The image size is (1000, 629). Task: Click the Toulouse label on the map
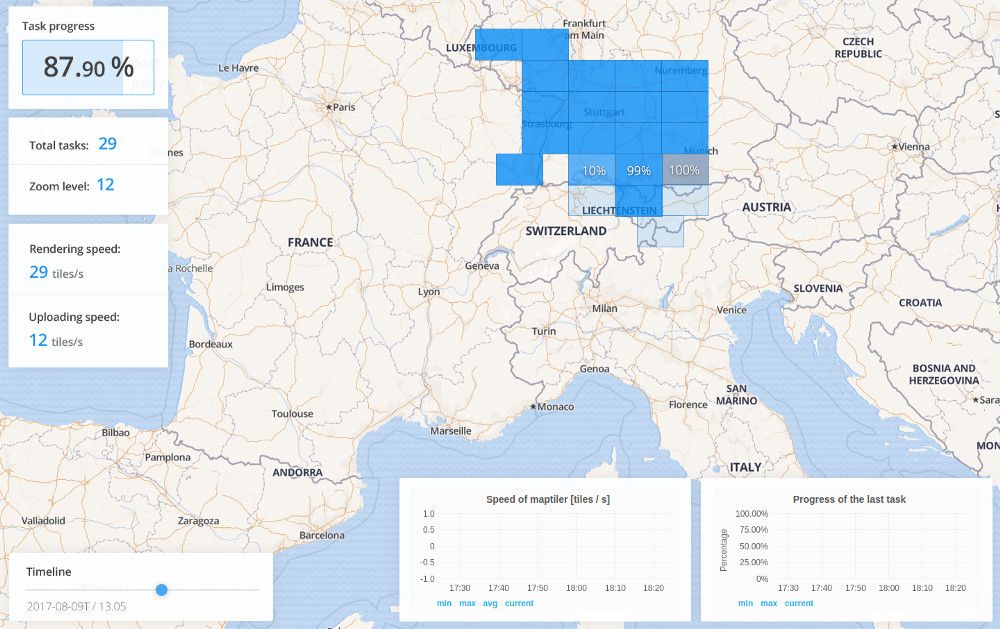point(292,414)
